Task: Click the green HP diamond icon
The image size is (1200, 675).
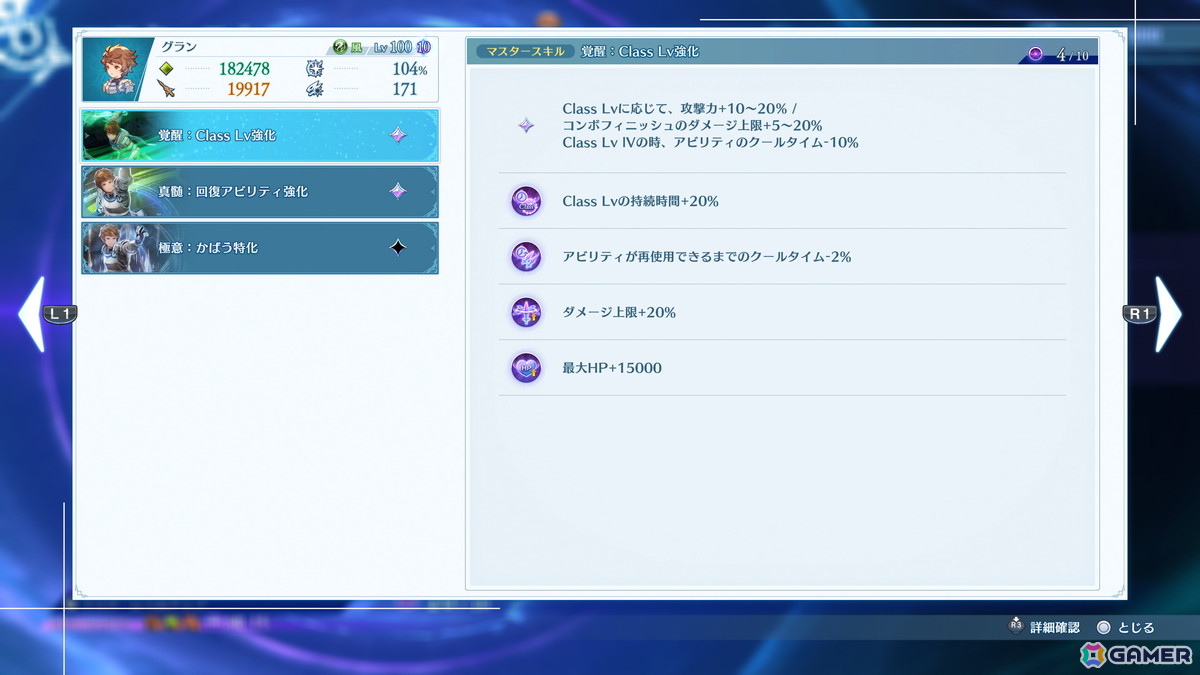Action: click(167, 69)
